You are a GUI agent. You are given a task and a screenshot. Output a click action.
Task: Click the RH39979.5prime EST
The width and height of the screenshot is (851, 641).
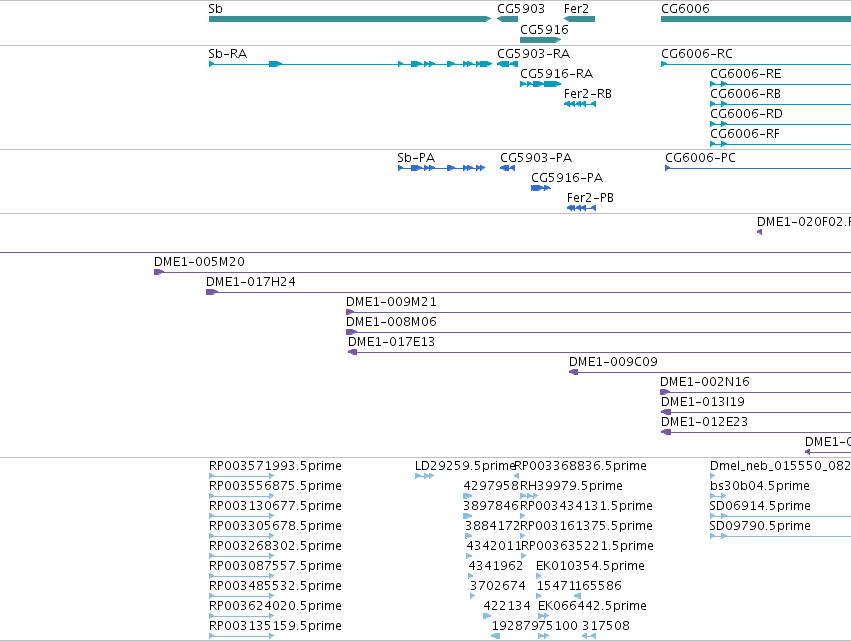529,496
